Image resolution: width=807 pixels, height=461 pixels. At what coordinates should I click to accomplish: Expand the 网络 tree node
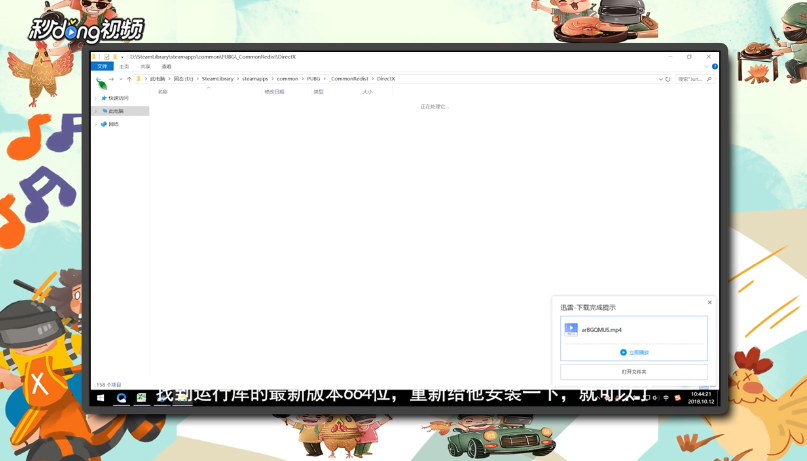pos(96,124)
